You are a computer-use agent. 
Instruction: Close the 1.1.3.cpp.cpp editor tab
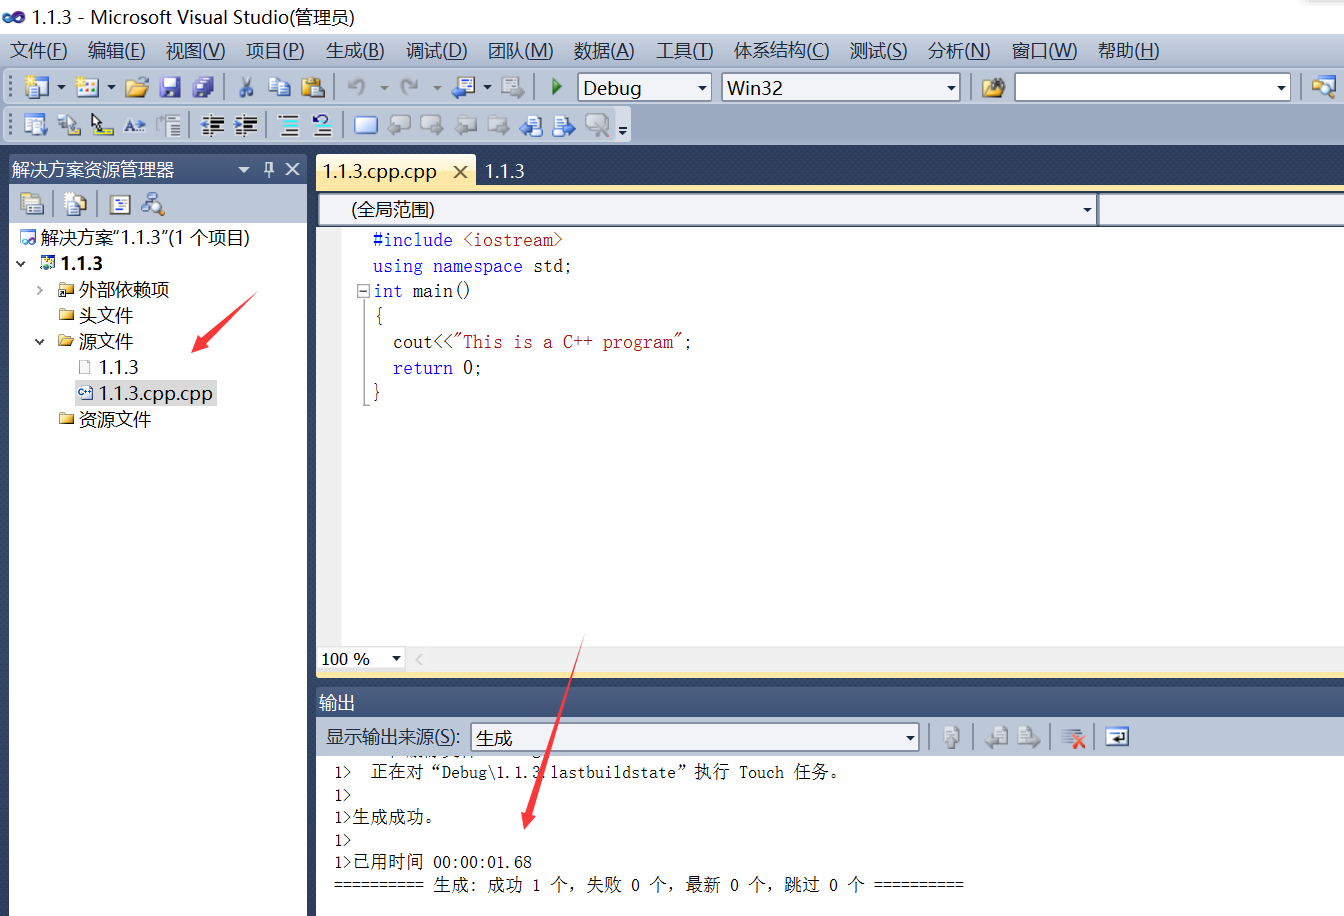tap(459, 171)
